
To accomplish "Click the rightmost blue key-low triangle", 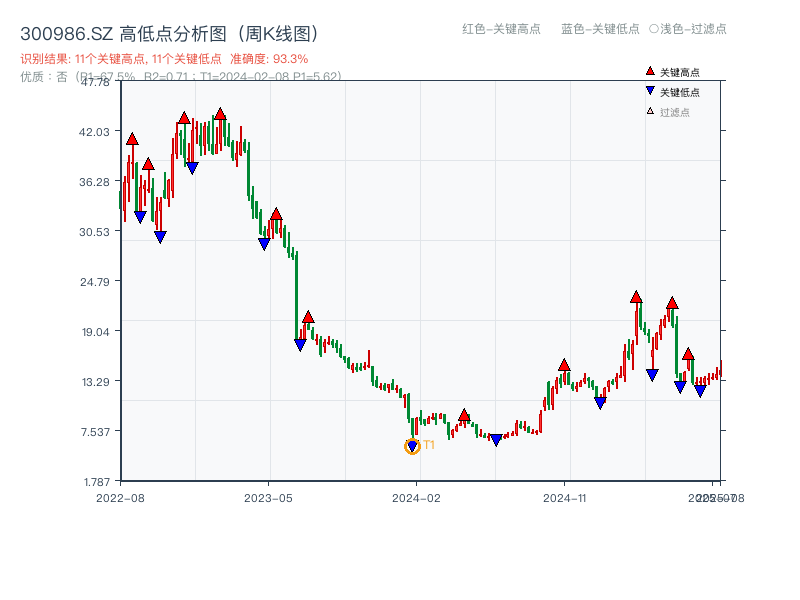I will tap(700, 390).
